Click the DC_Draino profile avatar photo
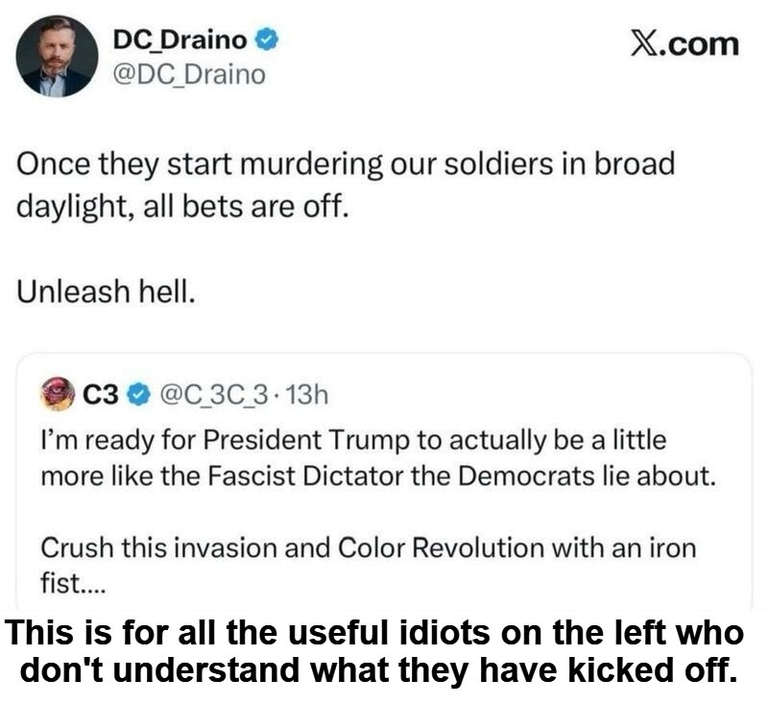This screenshot has height=704, width=768. click(57, 56)
